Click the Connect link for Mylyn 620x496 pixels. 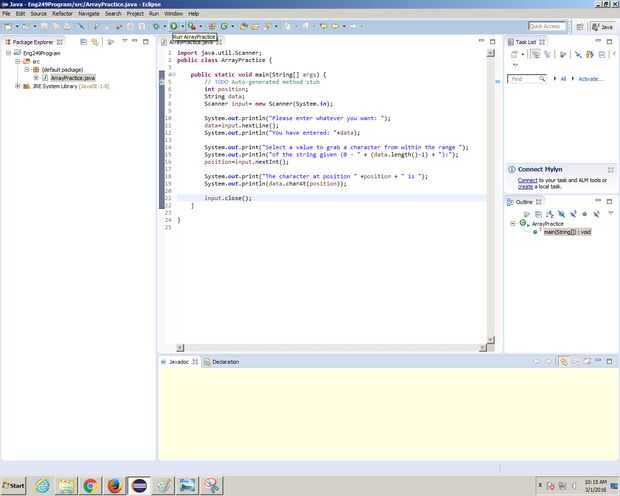click(528, 180)
